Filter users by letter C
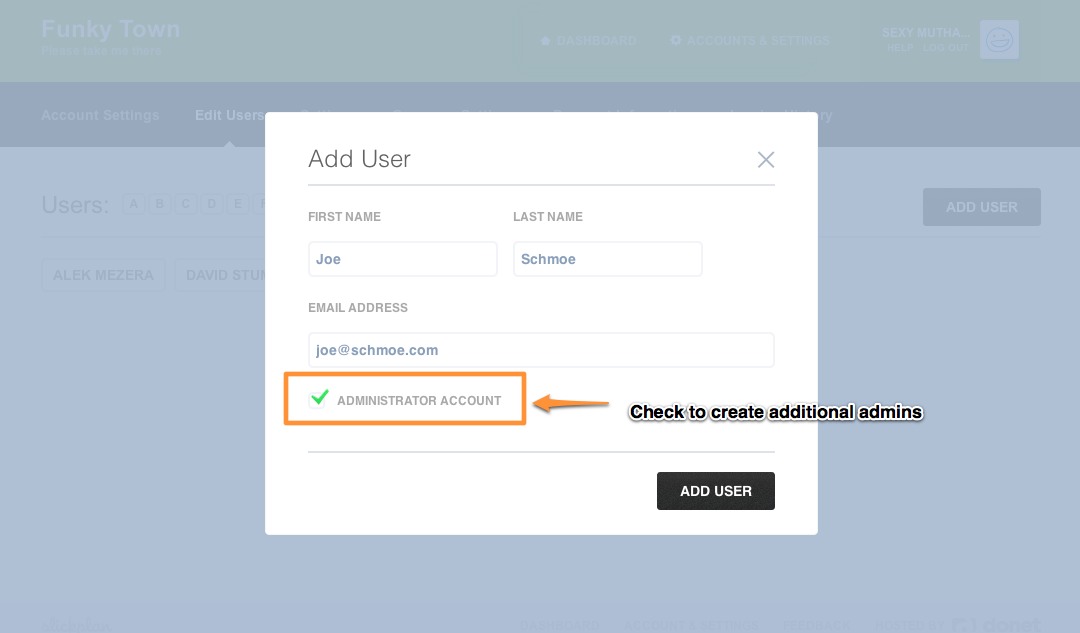 tap(186, 204)
